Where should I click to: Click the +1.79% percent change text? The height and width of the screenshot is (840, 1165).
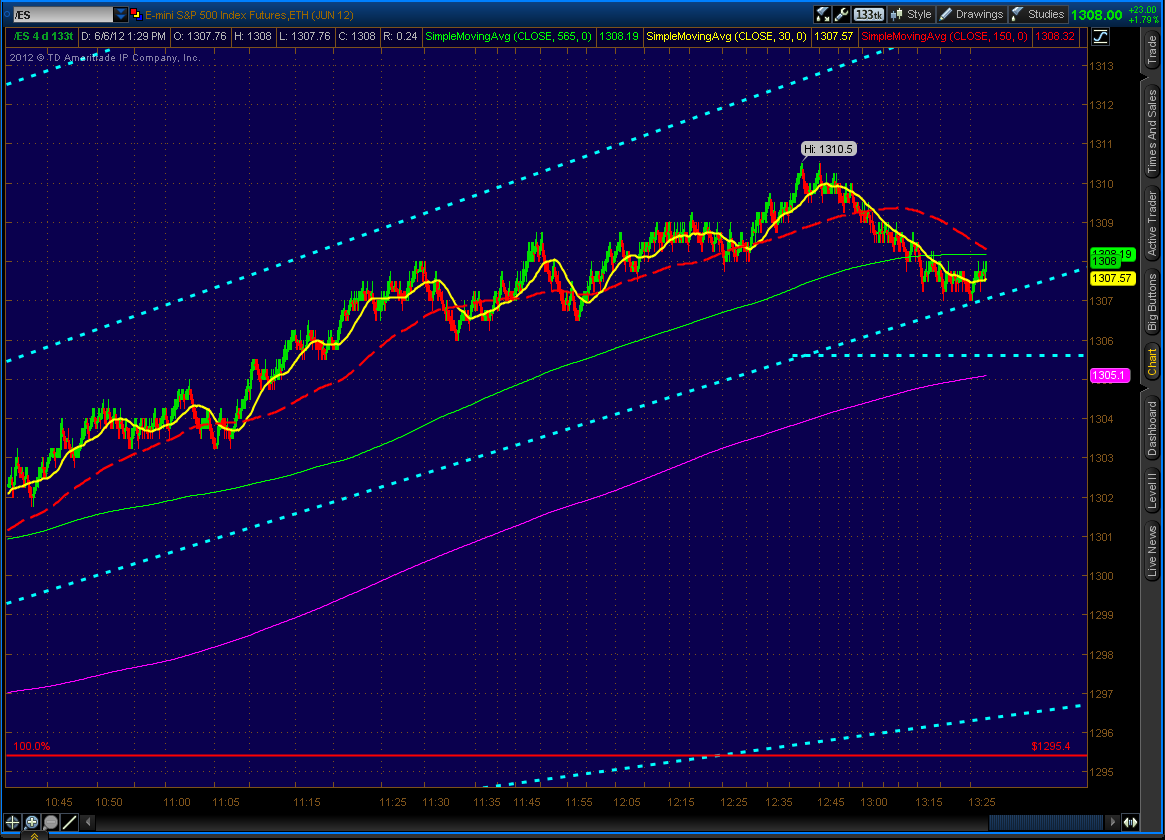[1143, 19]
